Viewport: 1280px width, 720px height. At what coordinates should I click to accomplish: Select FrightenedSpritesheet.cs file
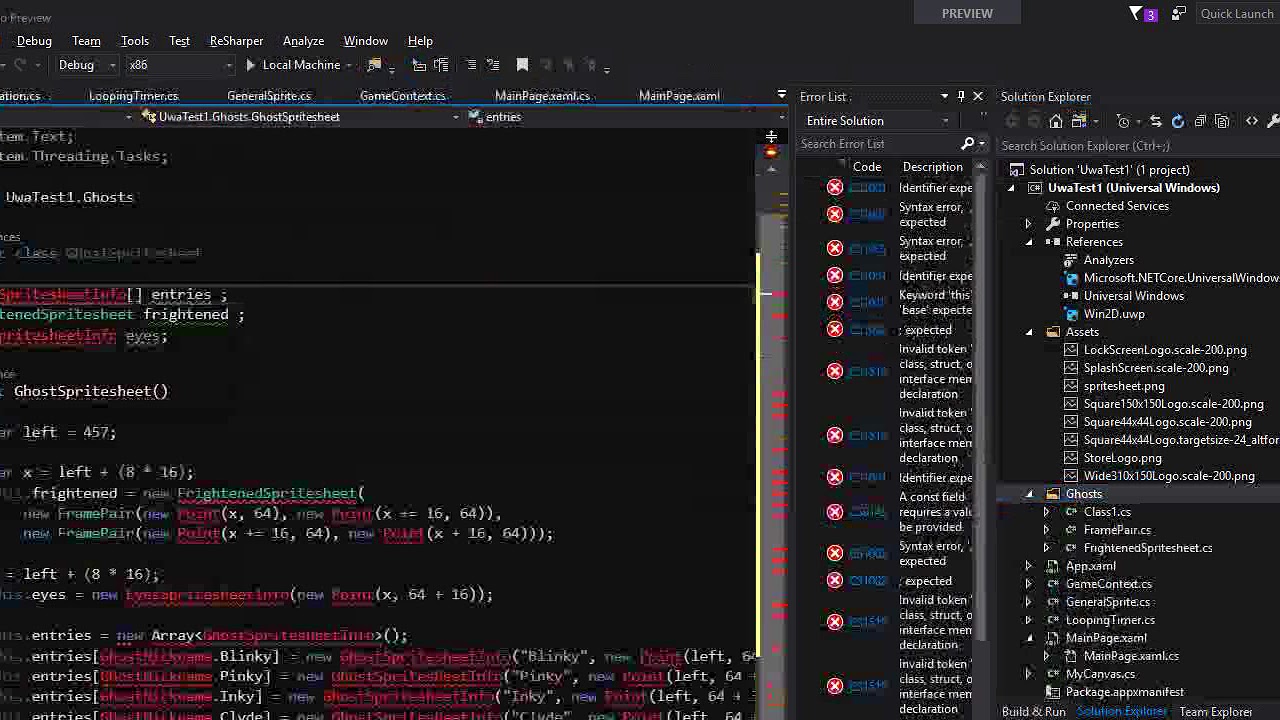coord(1148,548)
